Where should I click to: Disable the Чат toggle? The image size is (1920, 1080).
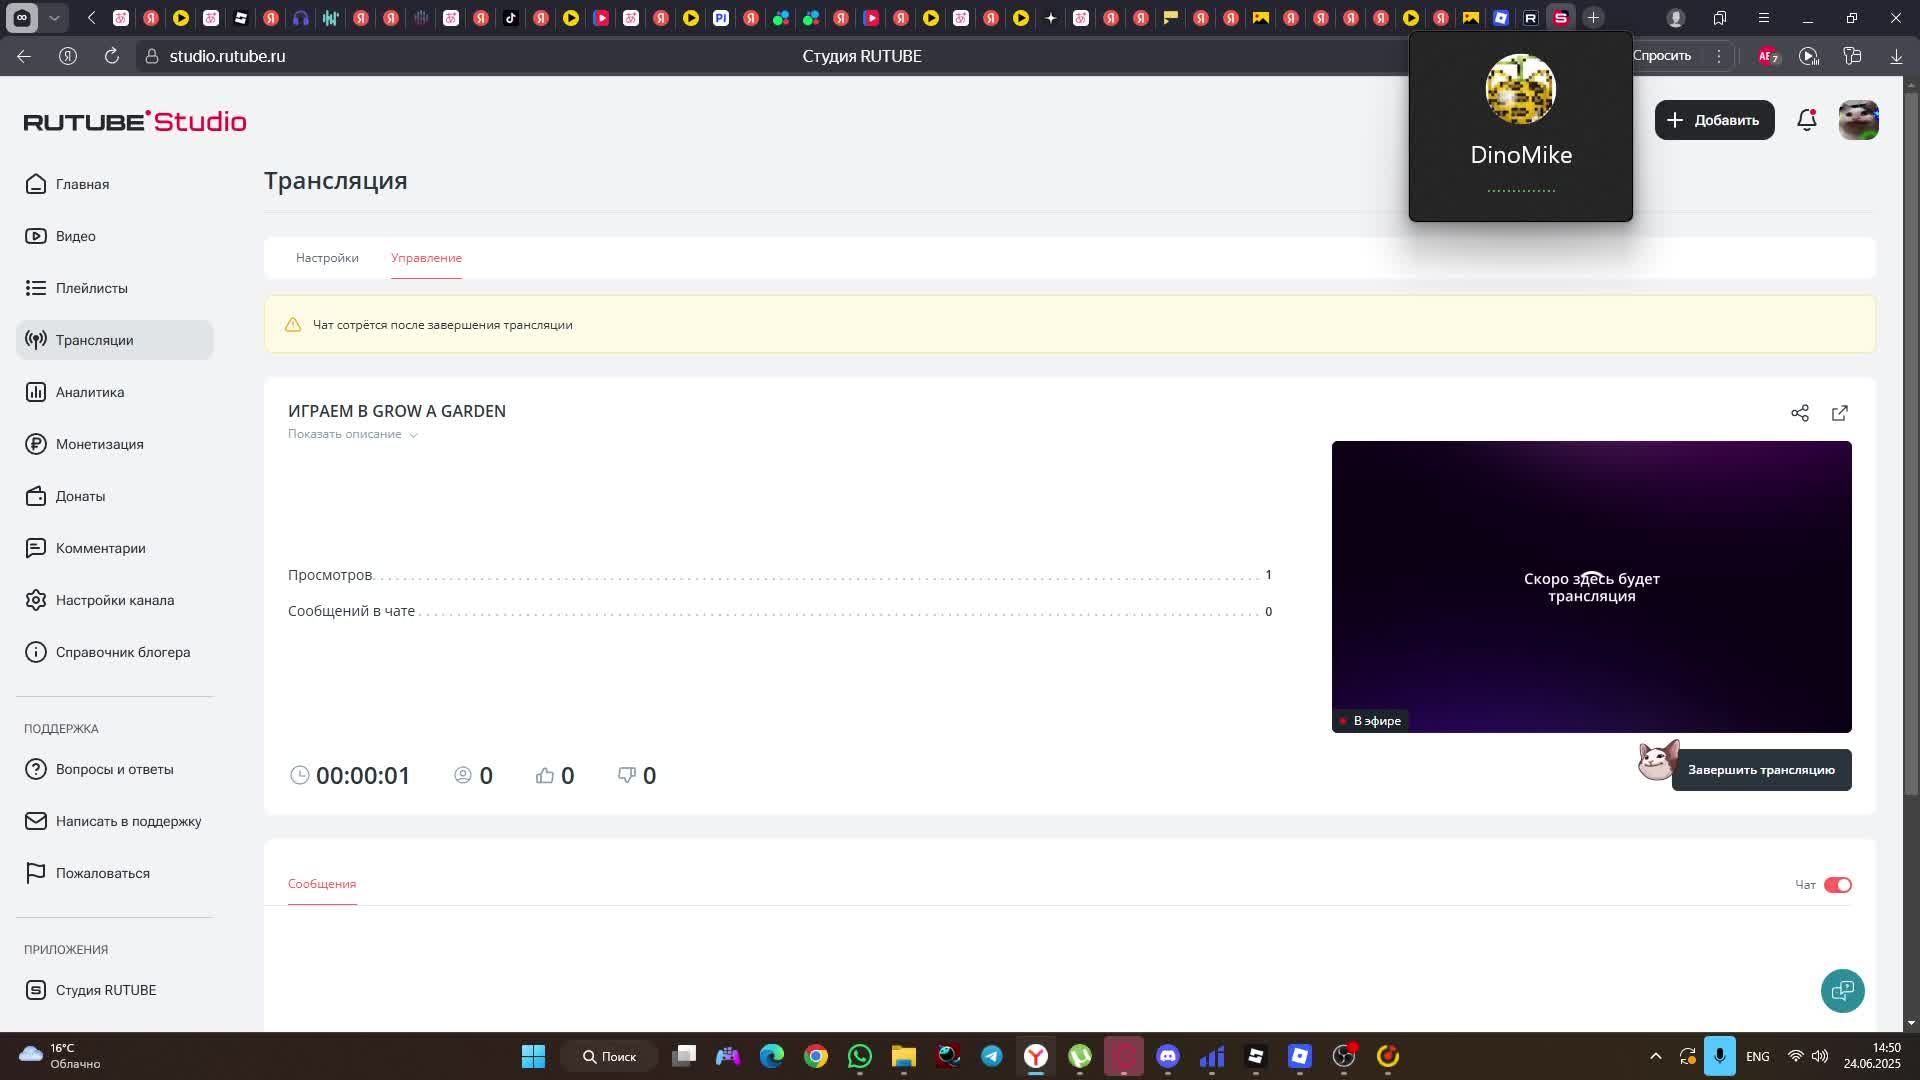click(1838, 885)
